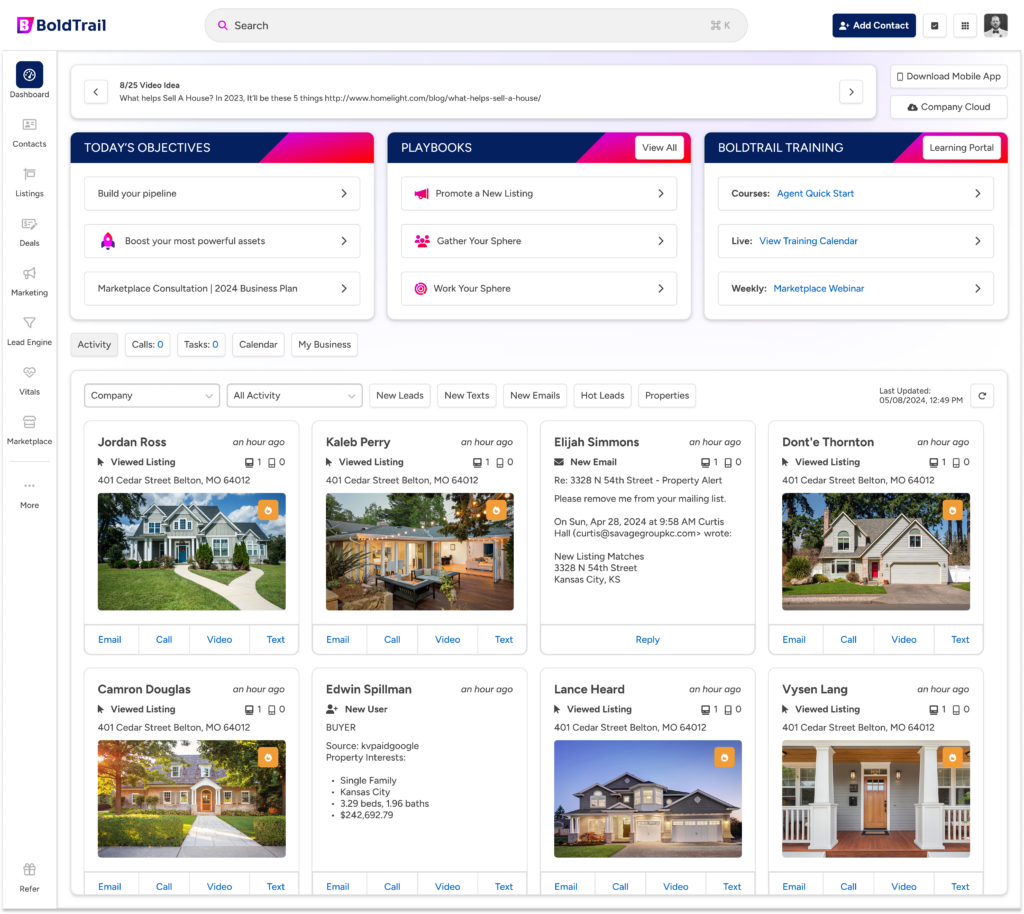Open the Agent Quick Start link
1024x914 pixels.
click(x=815, y=194)
